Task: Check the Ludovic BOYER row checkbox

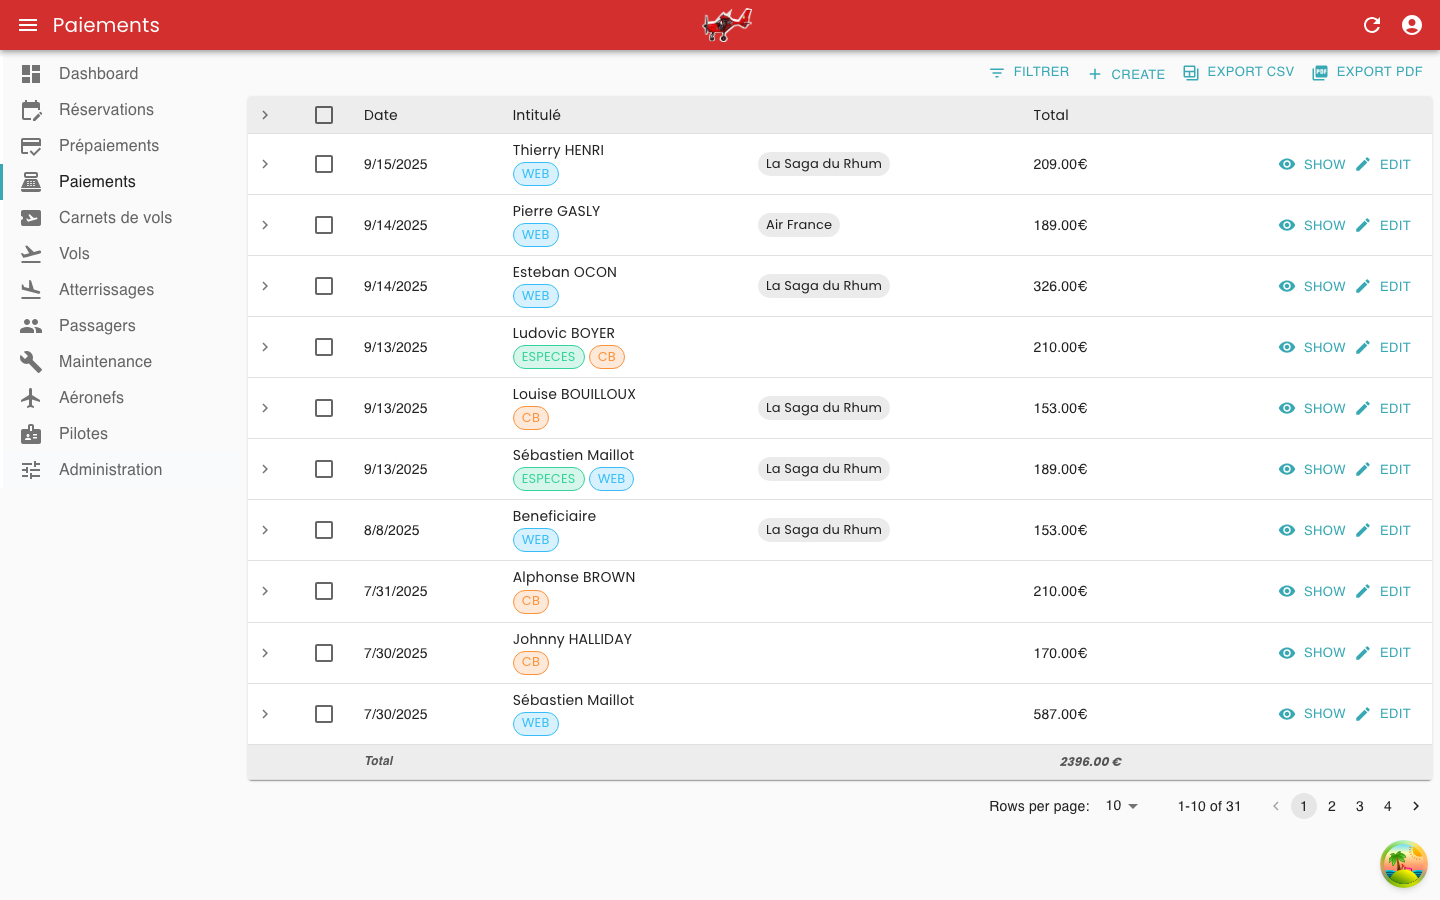Action: [x=324, y=347]
